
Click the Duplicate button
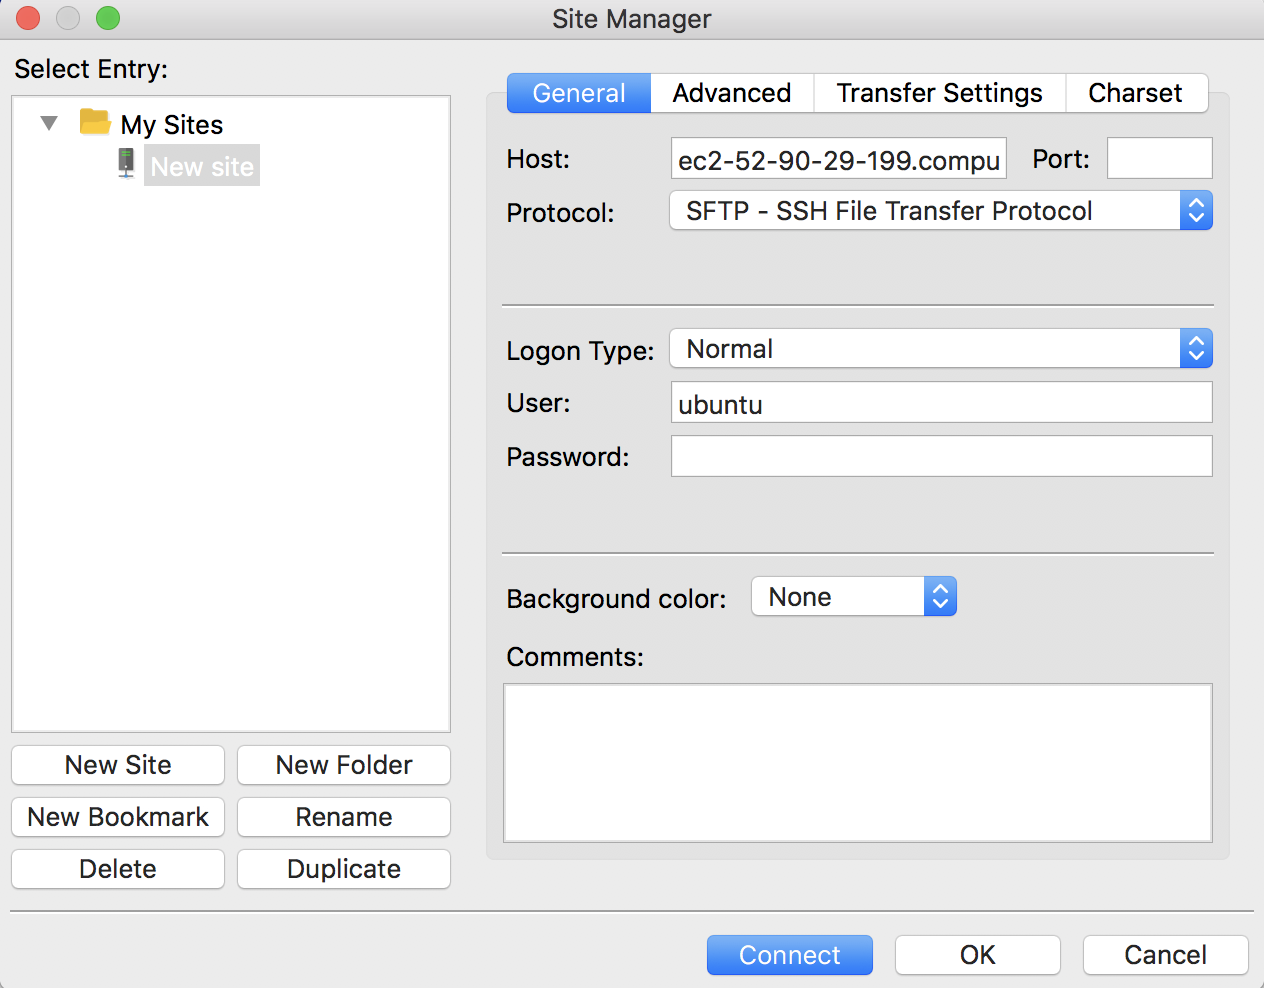click(343, 869)
